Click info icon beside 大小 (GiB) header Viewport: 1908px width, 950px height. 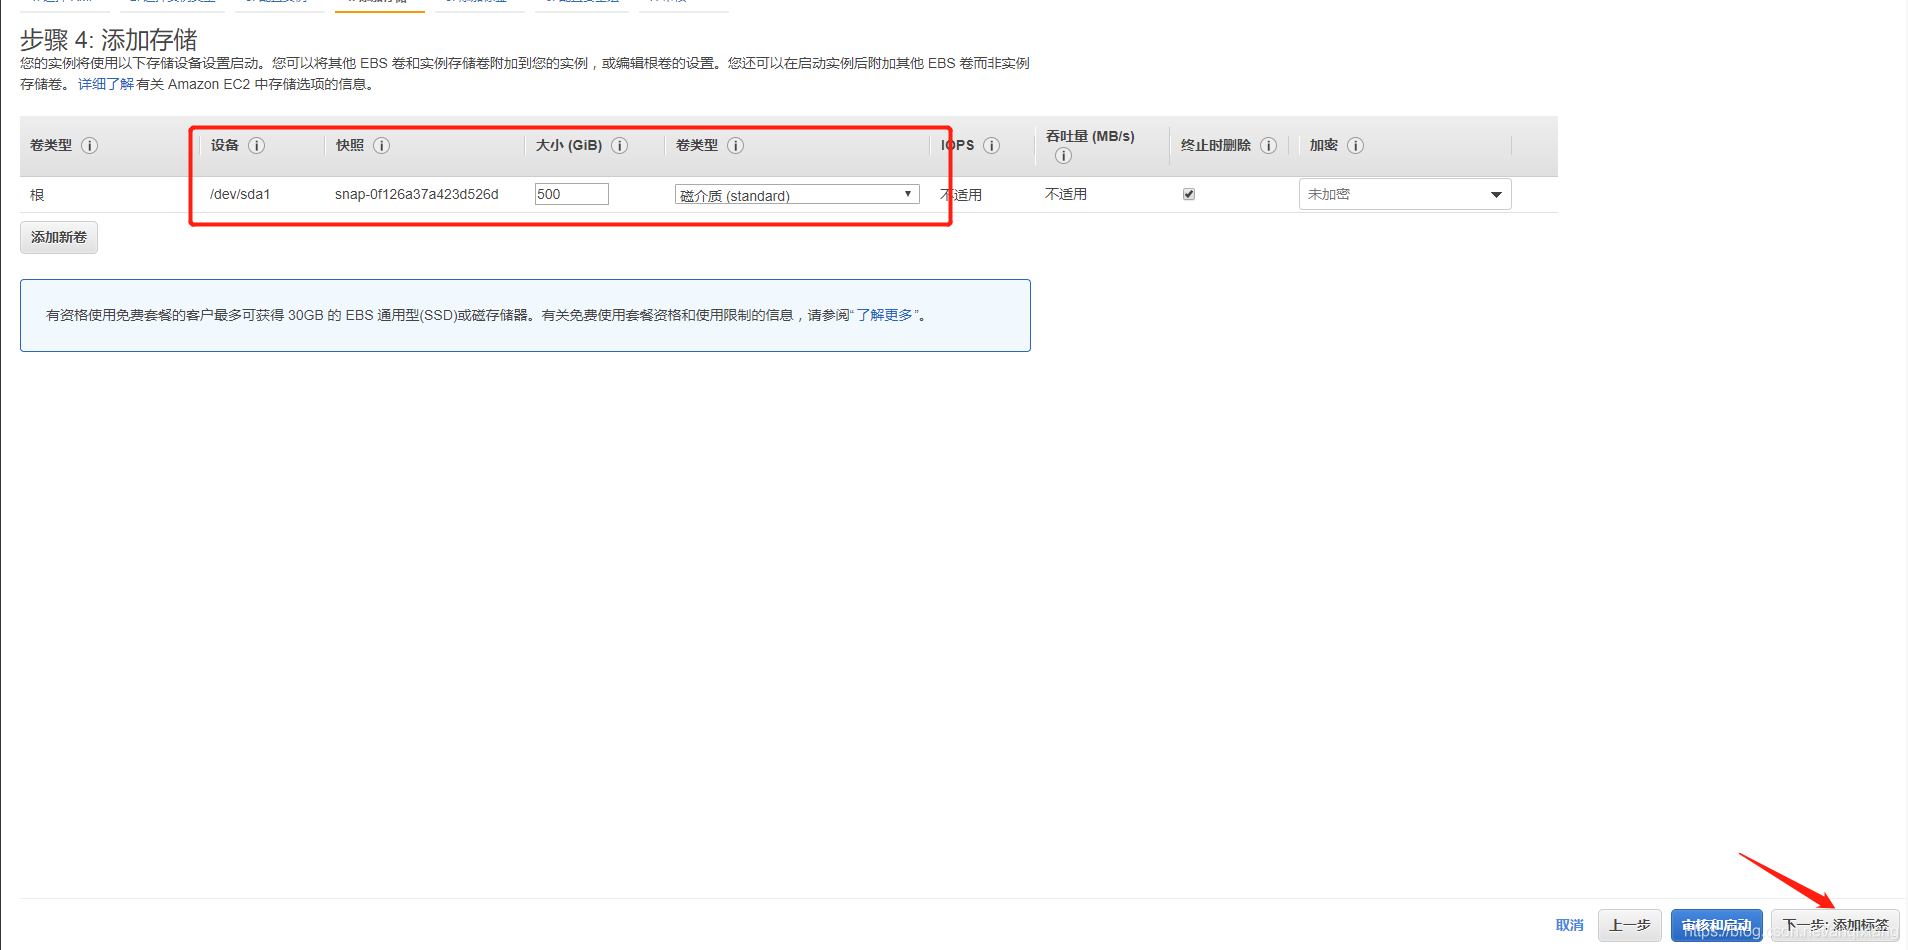619,145
